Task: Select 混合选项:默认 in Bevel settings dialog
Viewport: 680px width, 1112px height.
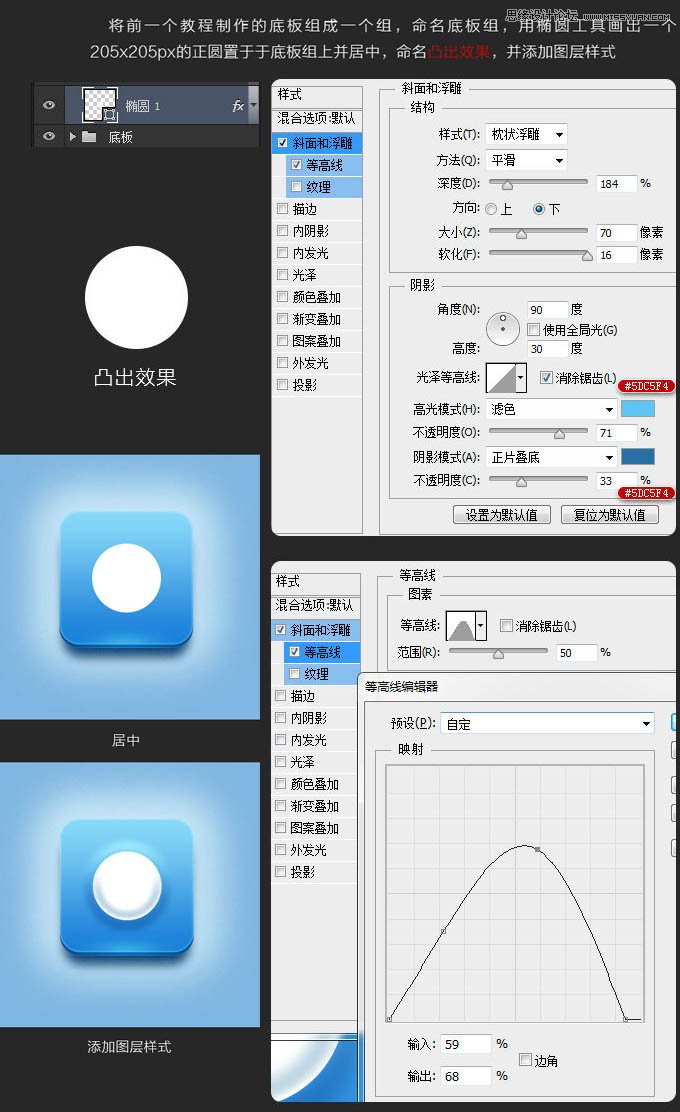Action: (317, 118)
